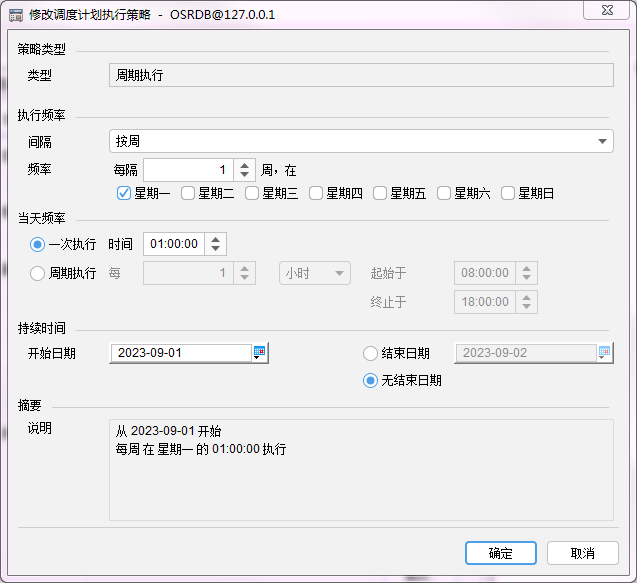Image resolution: width=637 pixels, height=583 pixels.
Task: Decrease the 每隔 weeks value
Action: pos(244,175)
